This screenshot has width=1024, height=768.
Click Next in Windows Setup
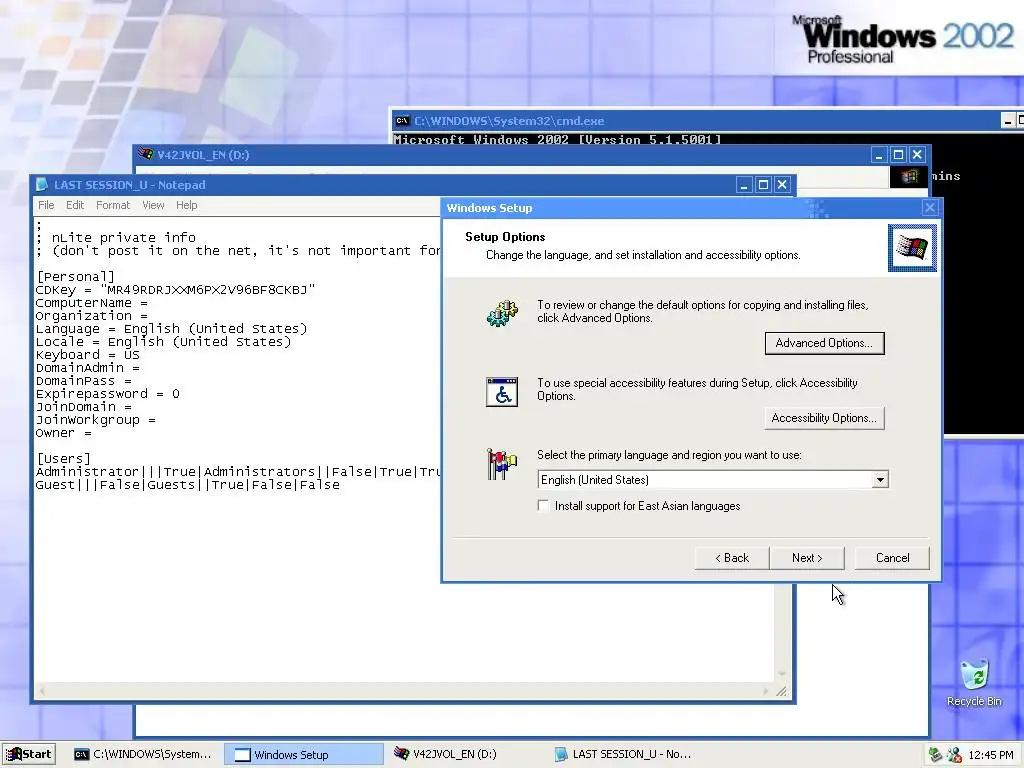pyautogui.click(x=807, y=558)
